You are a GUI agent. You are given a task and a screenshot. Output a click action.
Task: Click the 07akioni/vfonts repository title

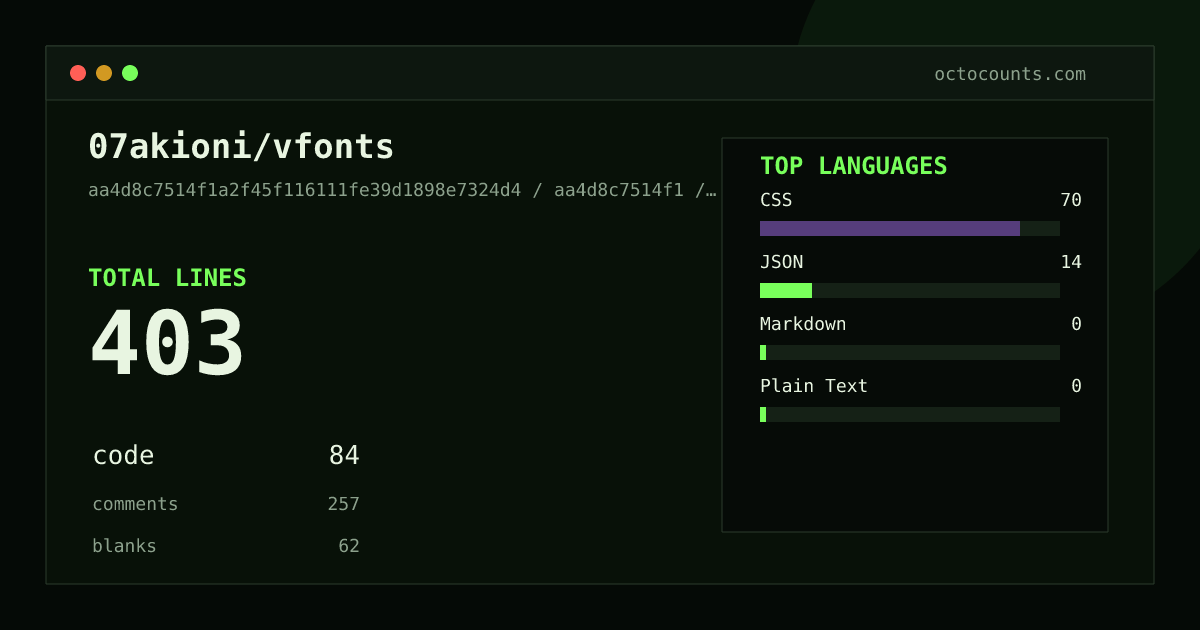[242, 147]
